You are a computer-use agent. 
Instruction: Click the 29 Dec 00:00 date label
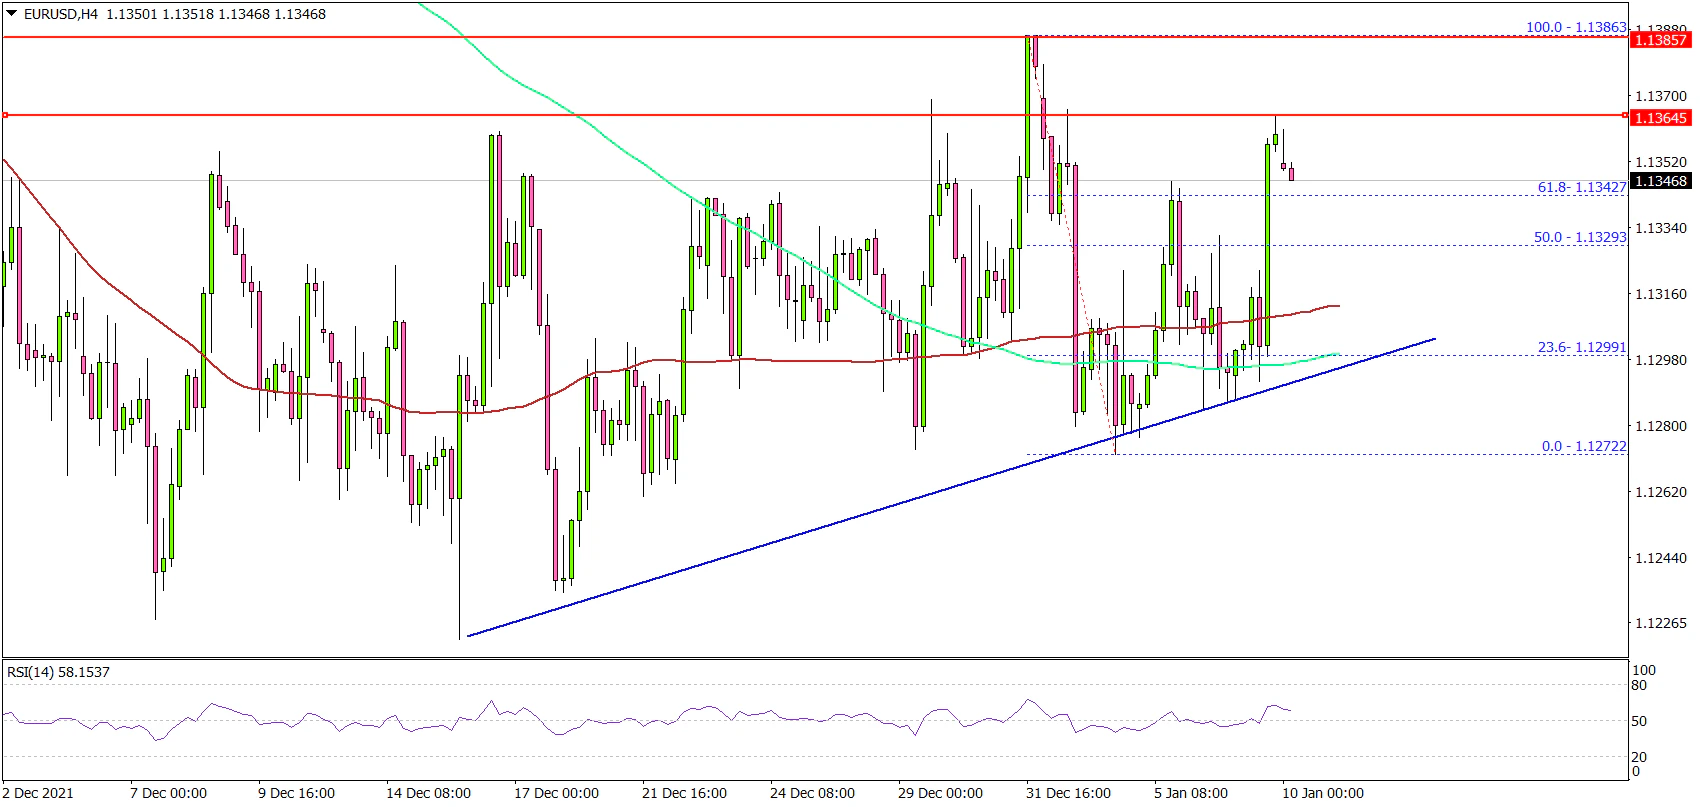click(x=939, y=793)
